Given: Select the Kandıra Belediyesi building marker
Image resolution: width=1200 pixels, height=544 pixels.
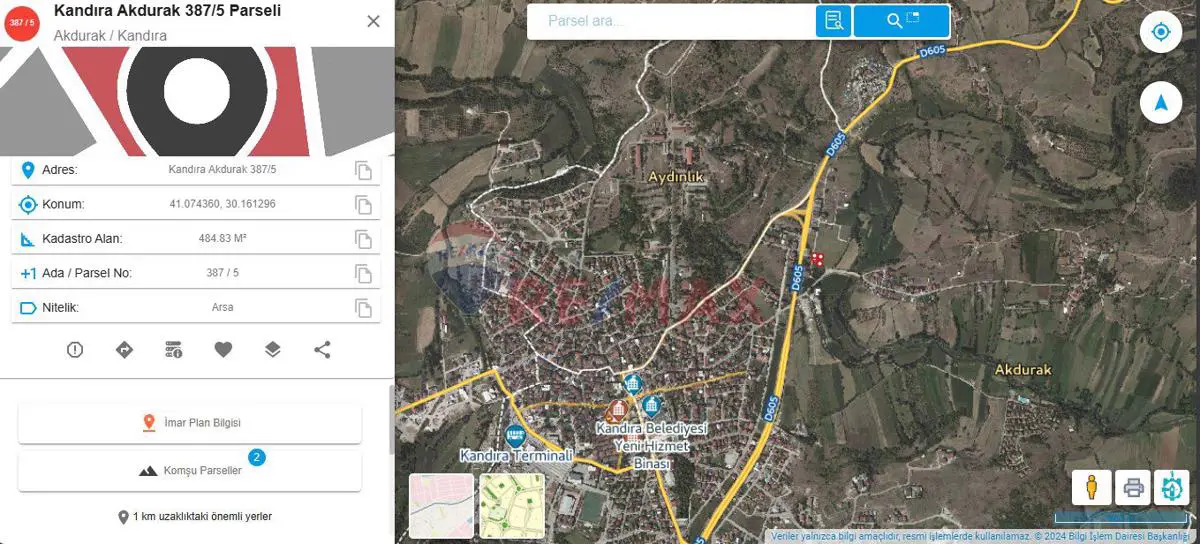Looking at the screenshot, I should point(652,405).
